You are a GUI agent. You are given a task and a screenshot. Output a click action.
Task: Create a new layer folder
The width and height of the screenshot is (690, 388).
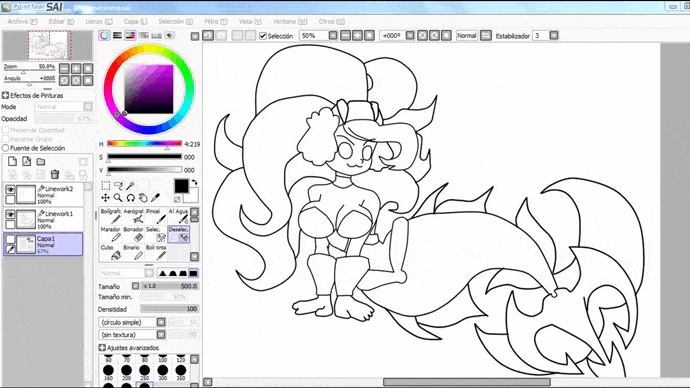click(41, 161)
